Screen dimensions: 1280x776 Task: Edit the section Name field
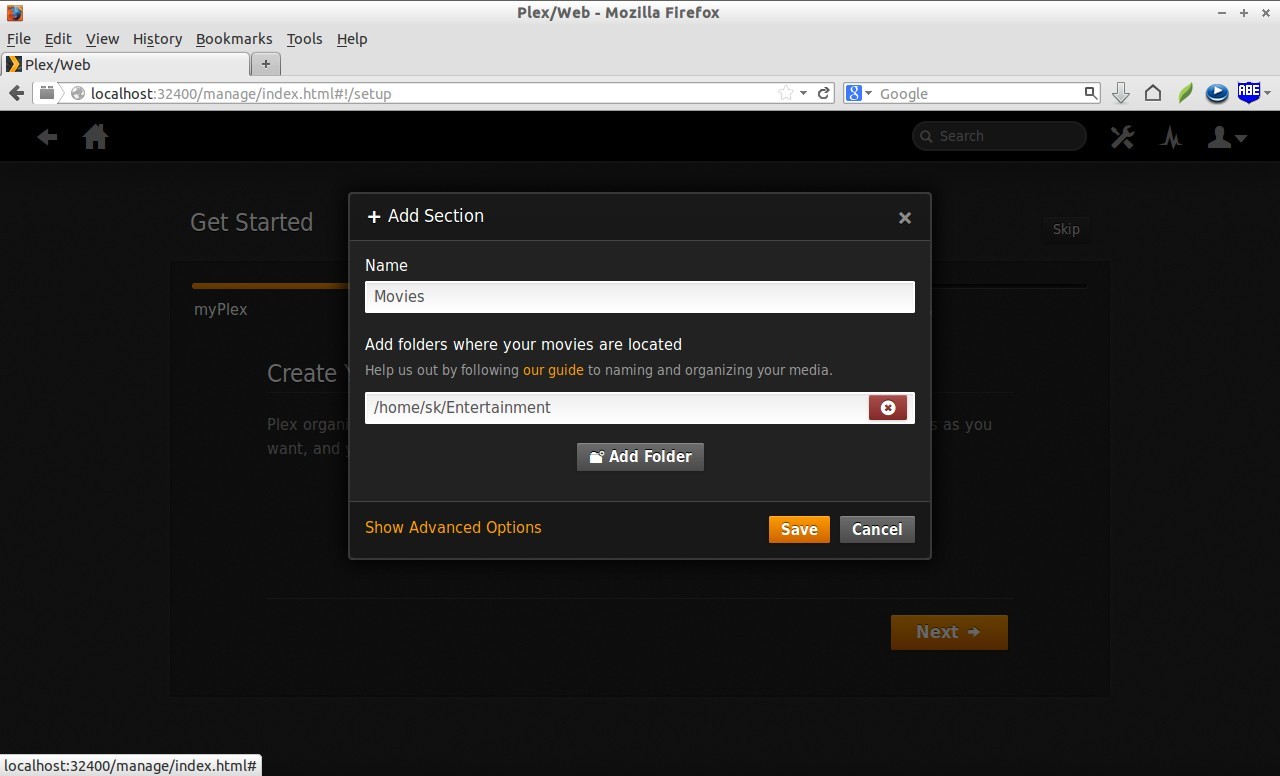coord(640,296)
